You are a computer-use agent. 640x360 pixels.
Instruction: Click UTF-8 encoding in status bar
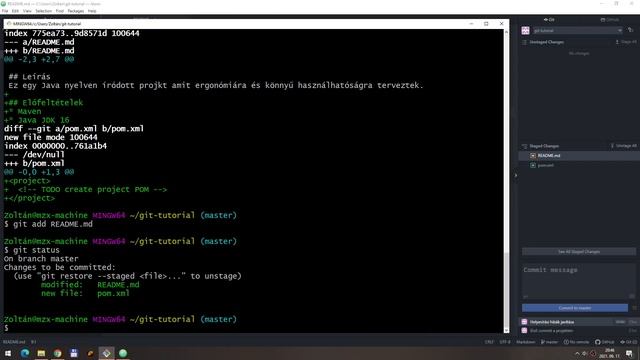pos(504,342)
